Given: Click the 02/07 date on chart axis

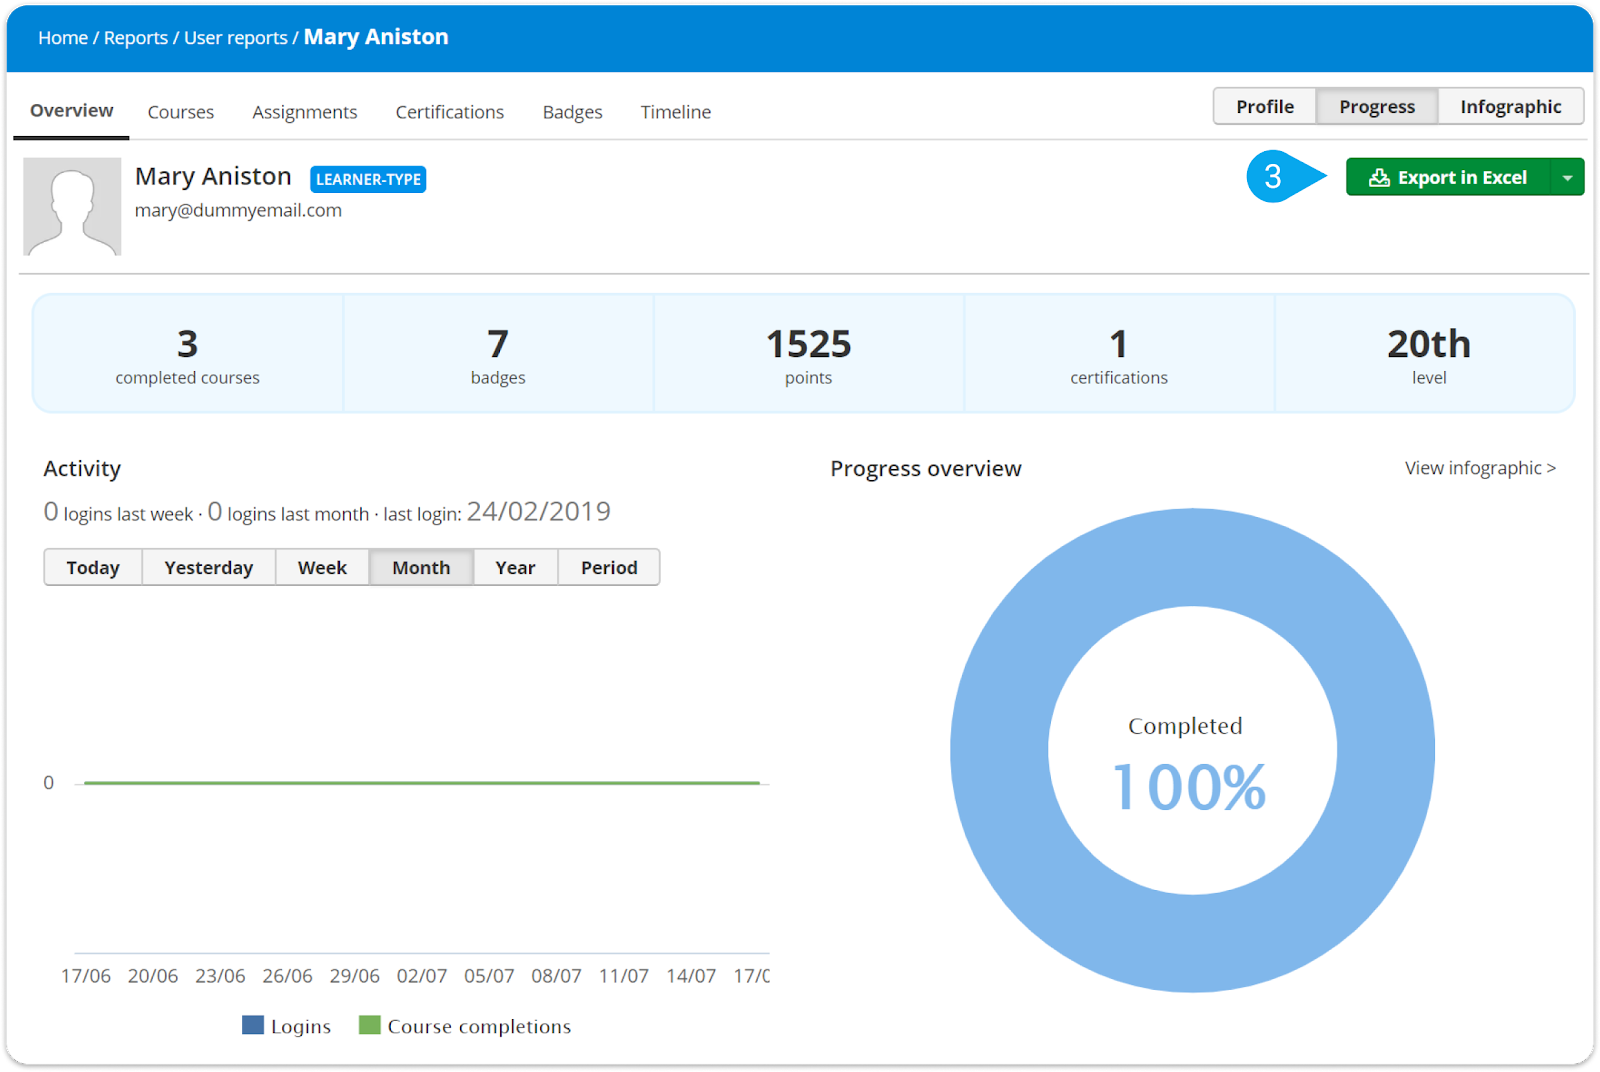Looking at the screenshot, I should click(x=422, y=975).
